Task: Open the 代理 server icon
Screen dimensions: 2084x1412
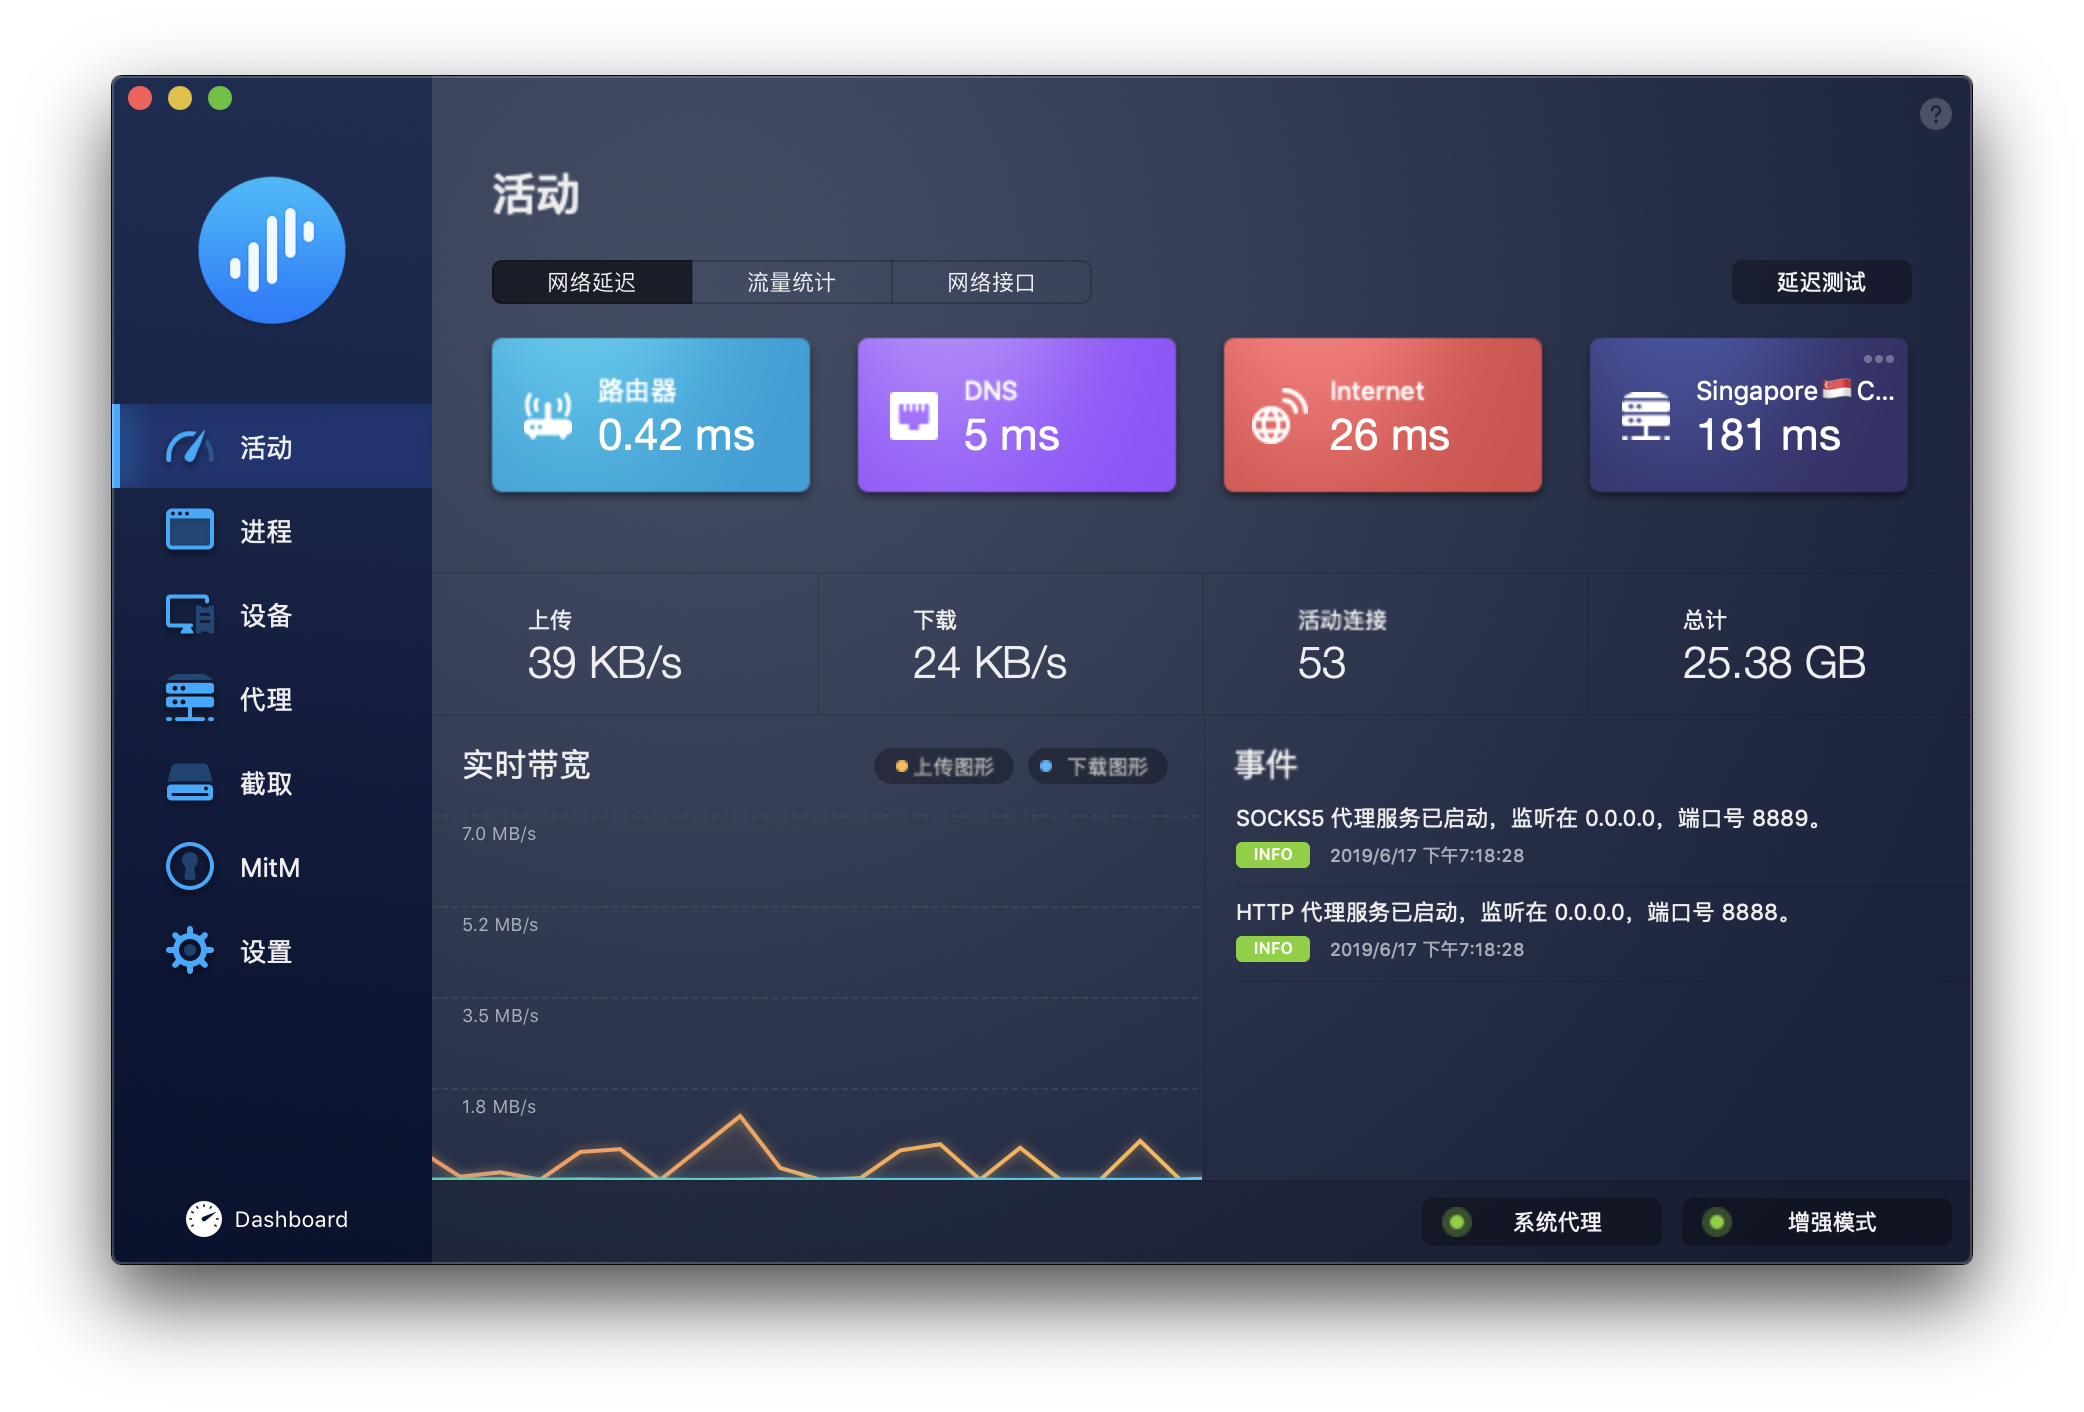Action: tap(190, 698)
